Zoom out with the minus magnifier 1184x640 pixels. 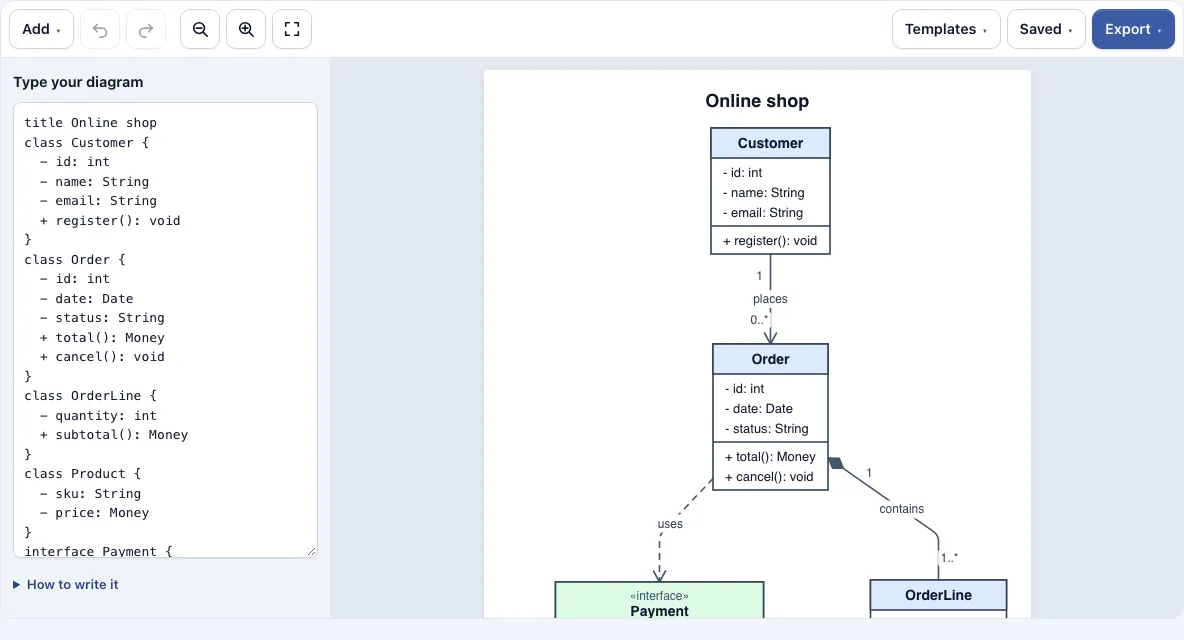200,29
